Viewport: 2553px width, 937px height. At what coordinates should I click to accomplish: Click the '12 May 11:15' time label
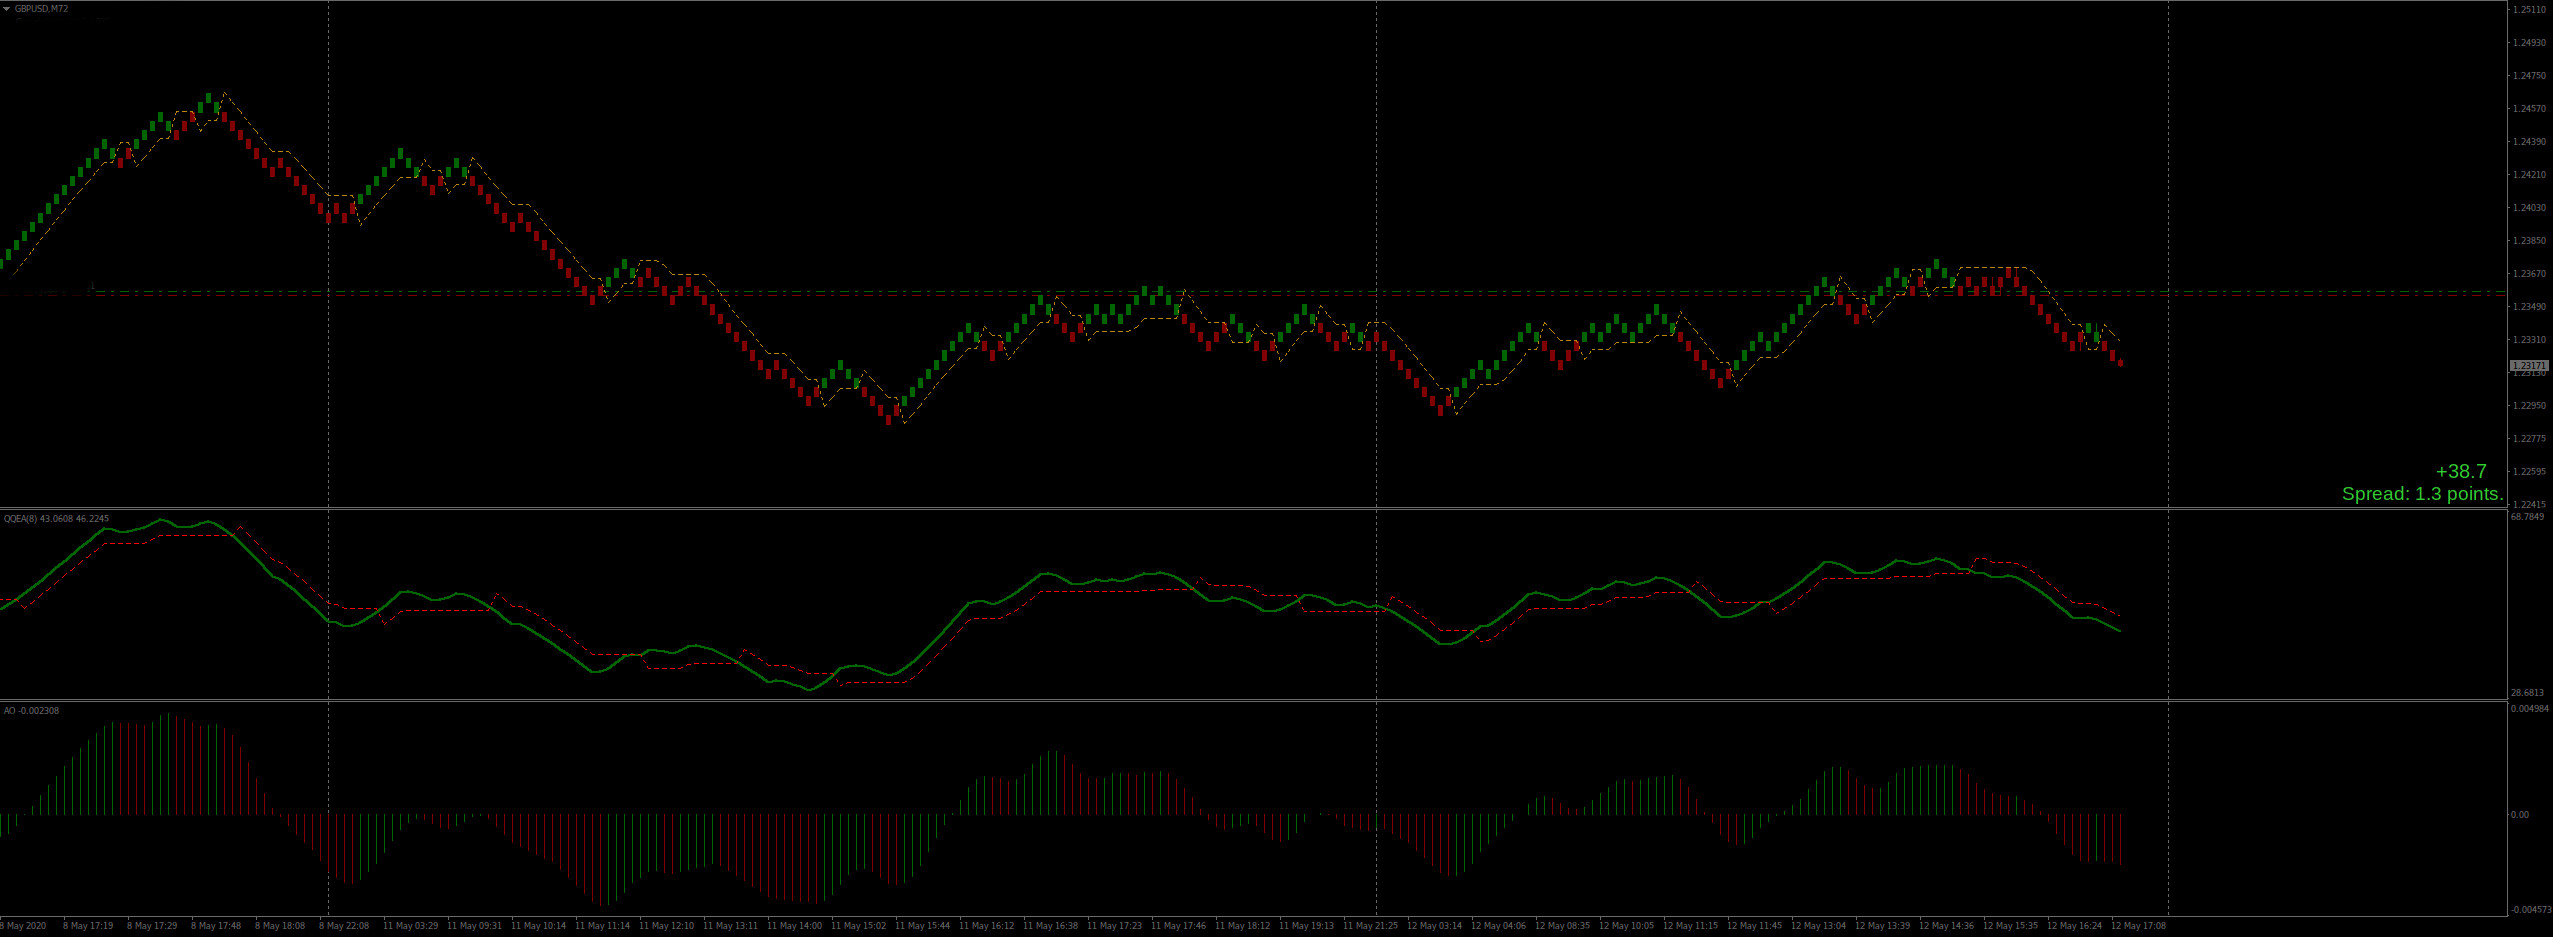pos(1690,926)
